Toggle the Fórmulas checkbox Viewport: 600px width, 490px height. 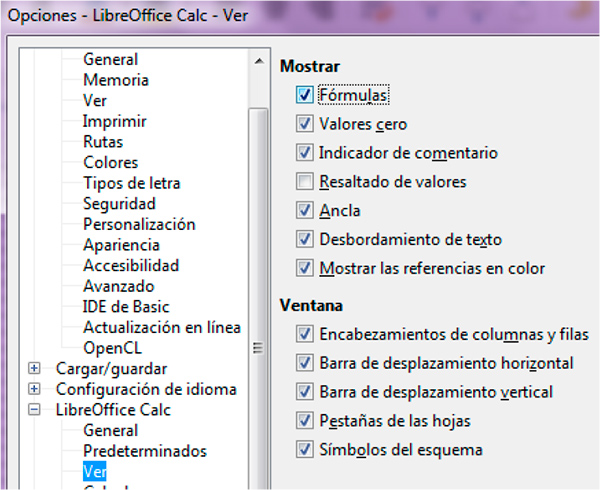click(x=305, y=96)
